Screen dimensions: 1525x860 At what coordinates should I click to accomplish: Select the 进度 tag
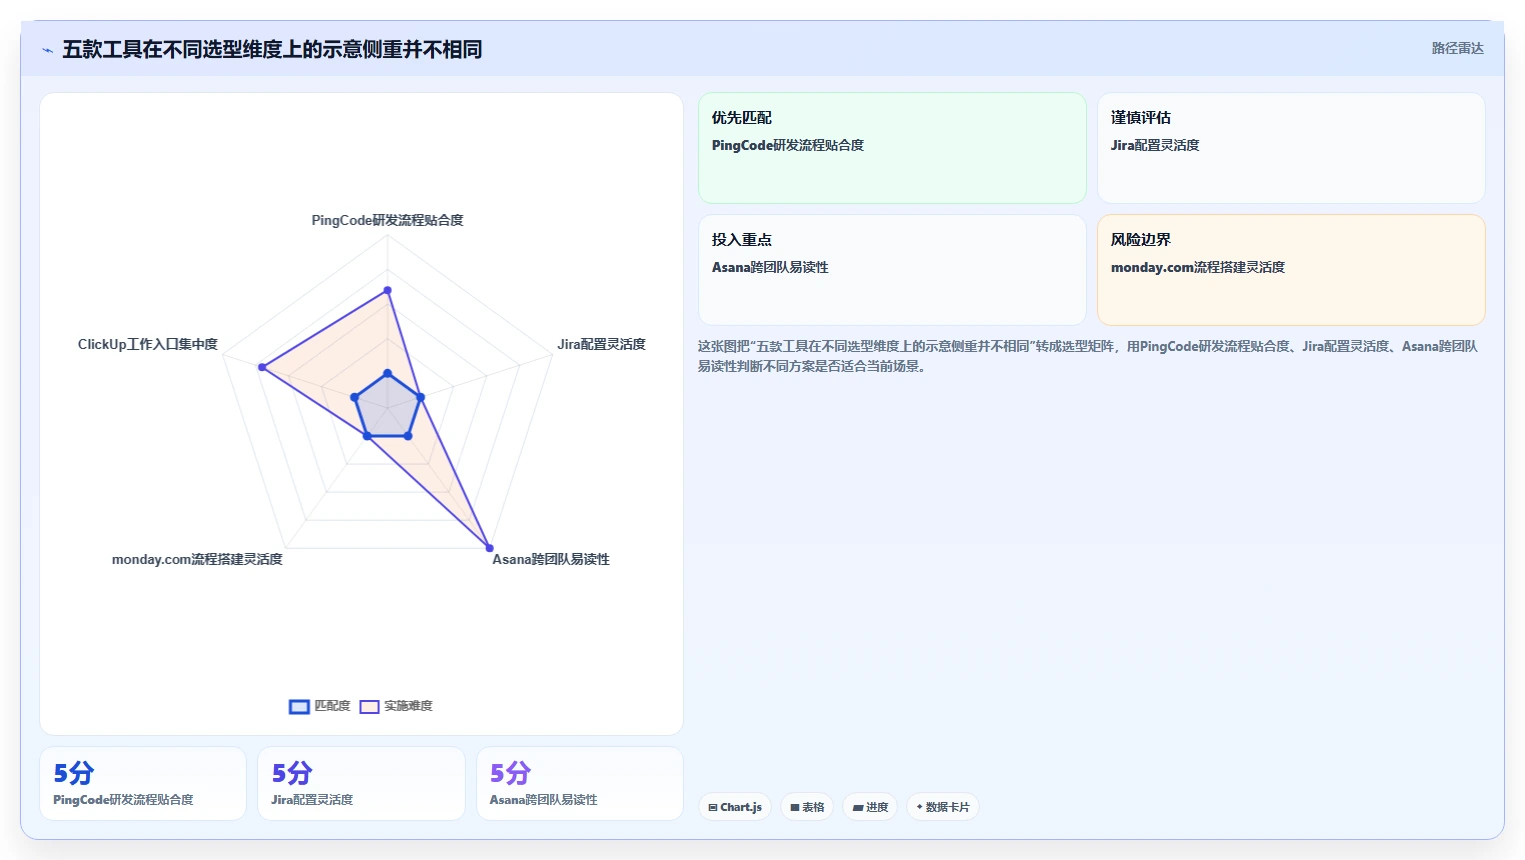(x=870, y=807)
